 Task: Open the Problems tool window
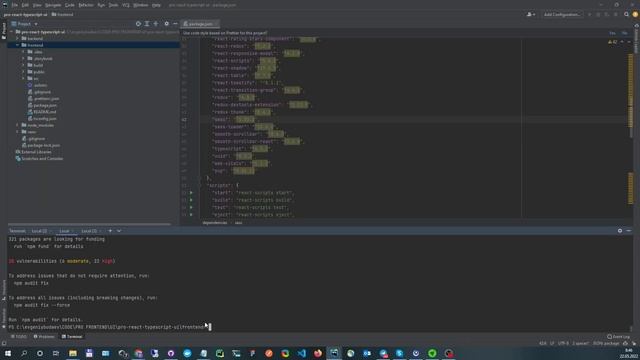coord(44,337)
